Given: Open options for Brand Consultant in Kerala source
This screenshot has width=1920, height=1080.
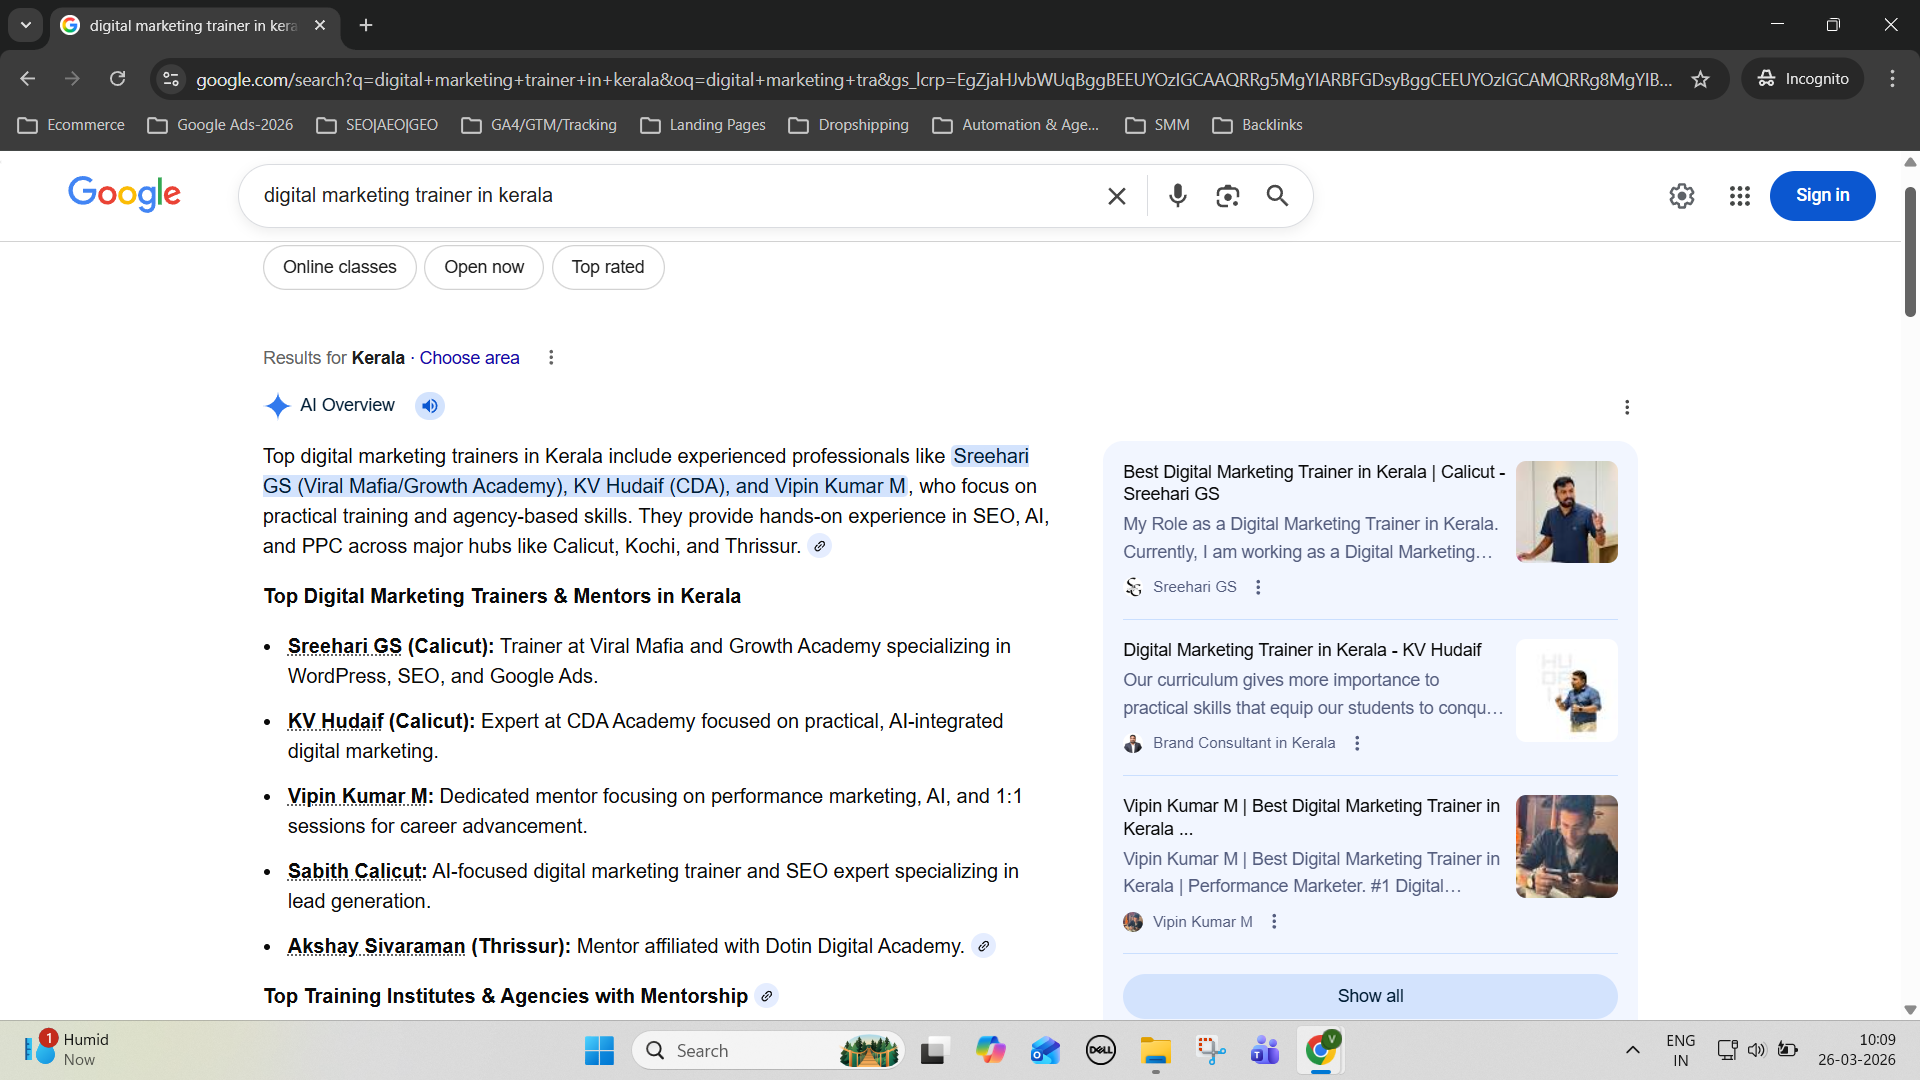Looking at the screenshot, I should (x=1357, y=743).
